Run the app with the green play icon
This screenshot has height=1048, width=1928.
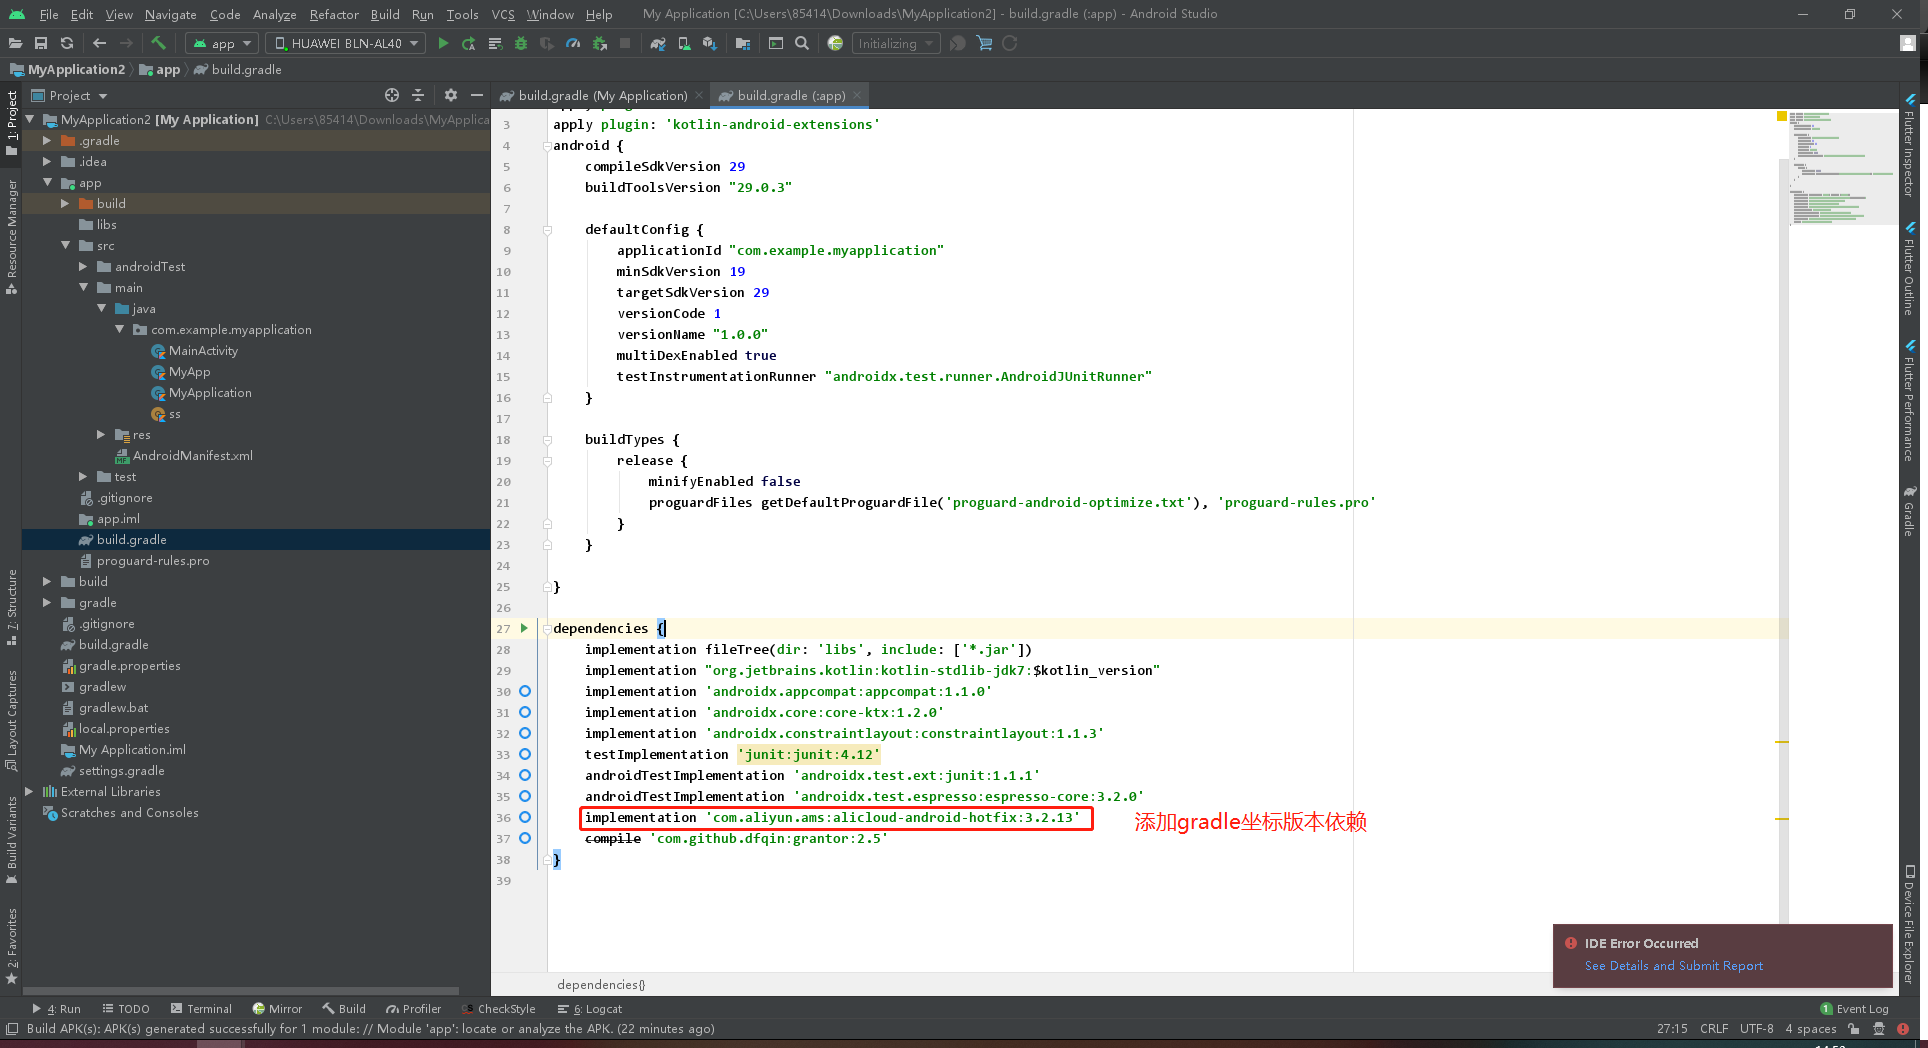443,43
